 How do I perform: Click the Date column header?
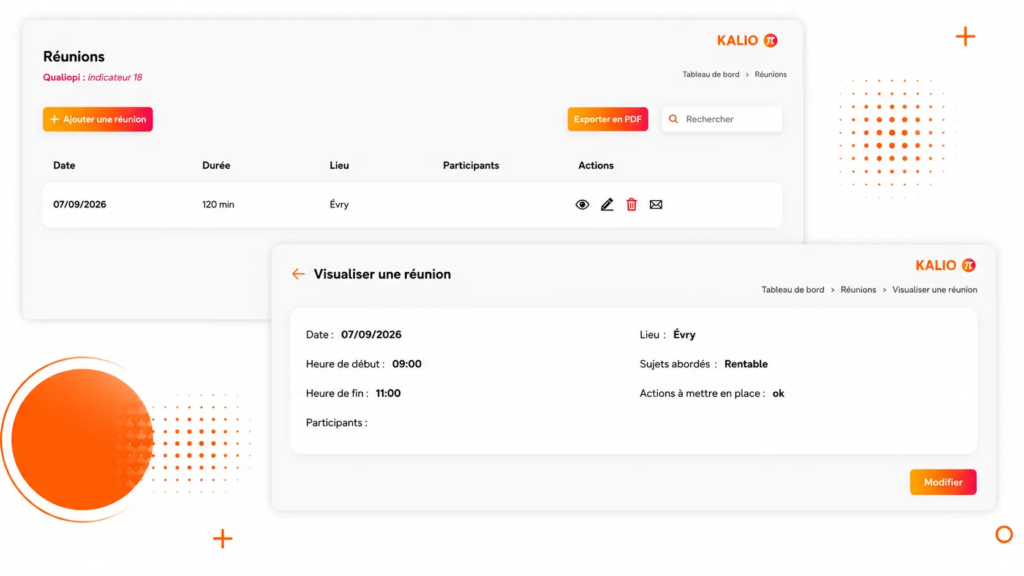64,165
